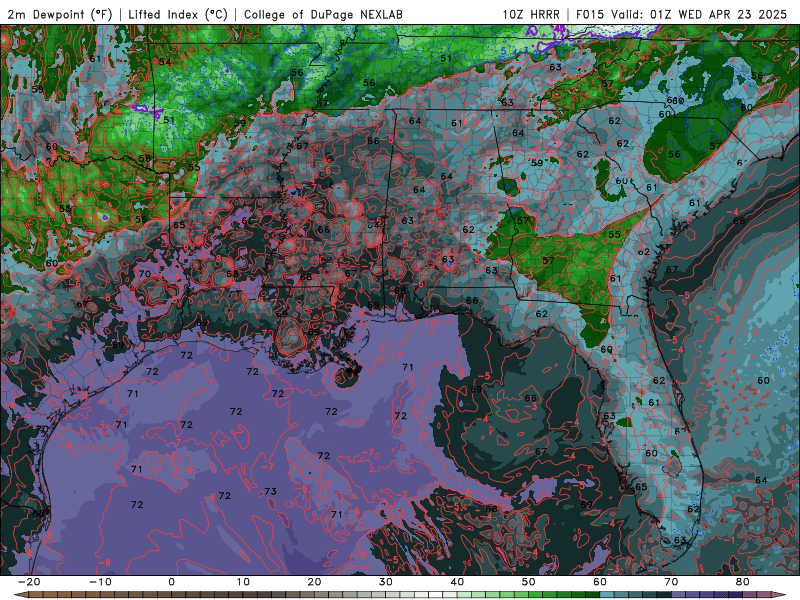The image size is (800, 600).
Task: Click the "10Z HRRR" model run label
Action: tap(531, 14)
